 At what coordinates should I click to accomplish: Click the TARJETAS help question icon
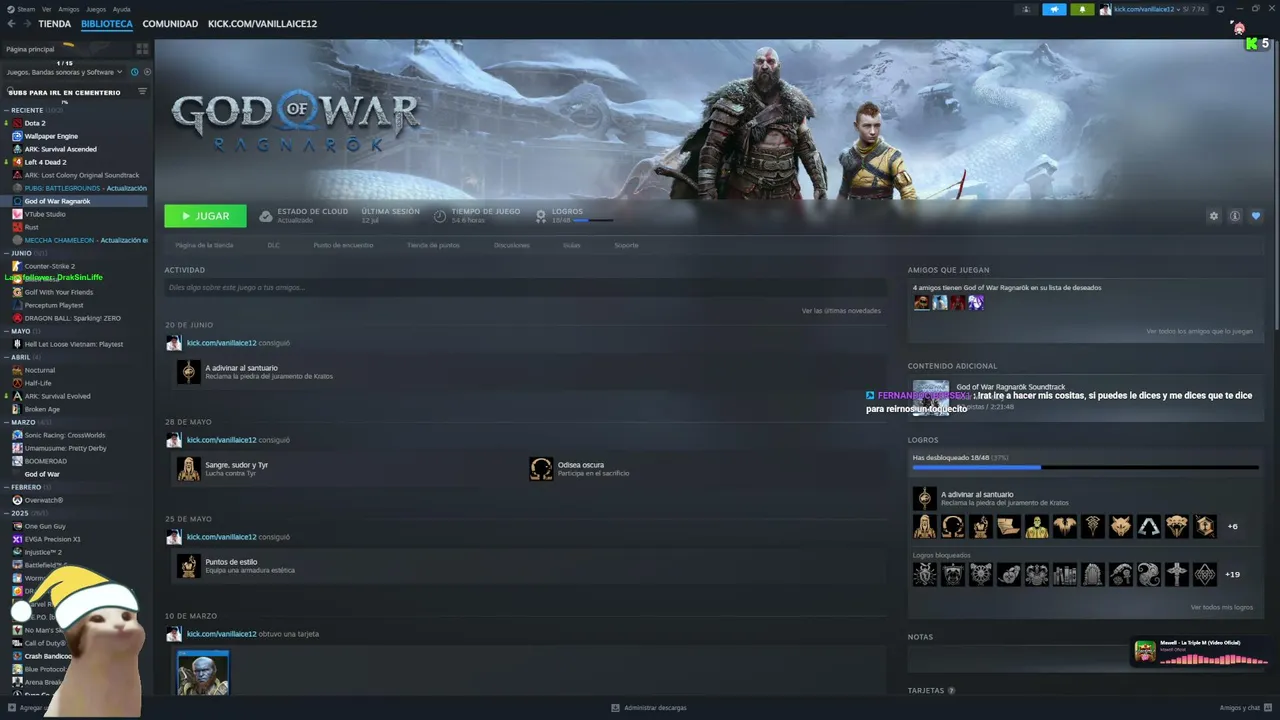(x=951, y=691)
